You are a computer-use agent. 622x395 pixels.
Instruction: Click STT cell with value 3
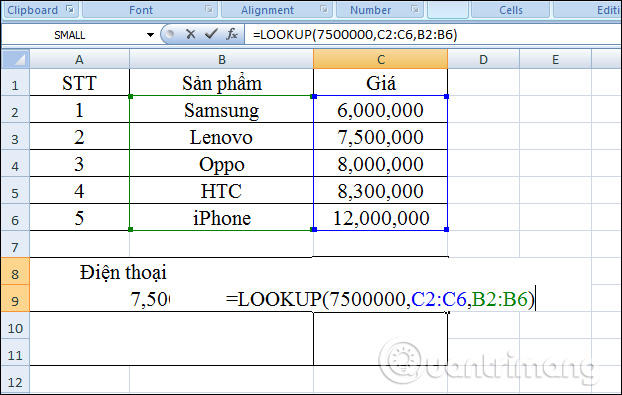click(x=79, y=163)
